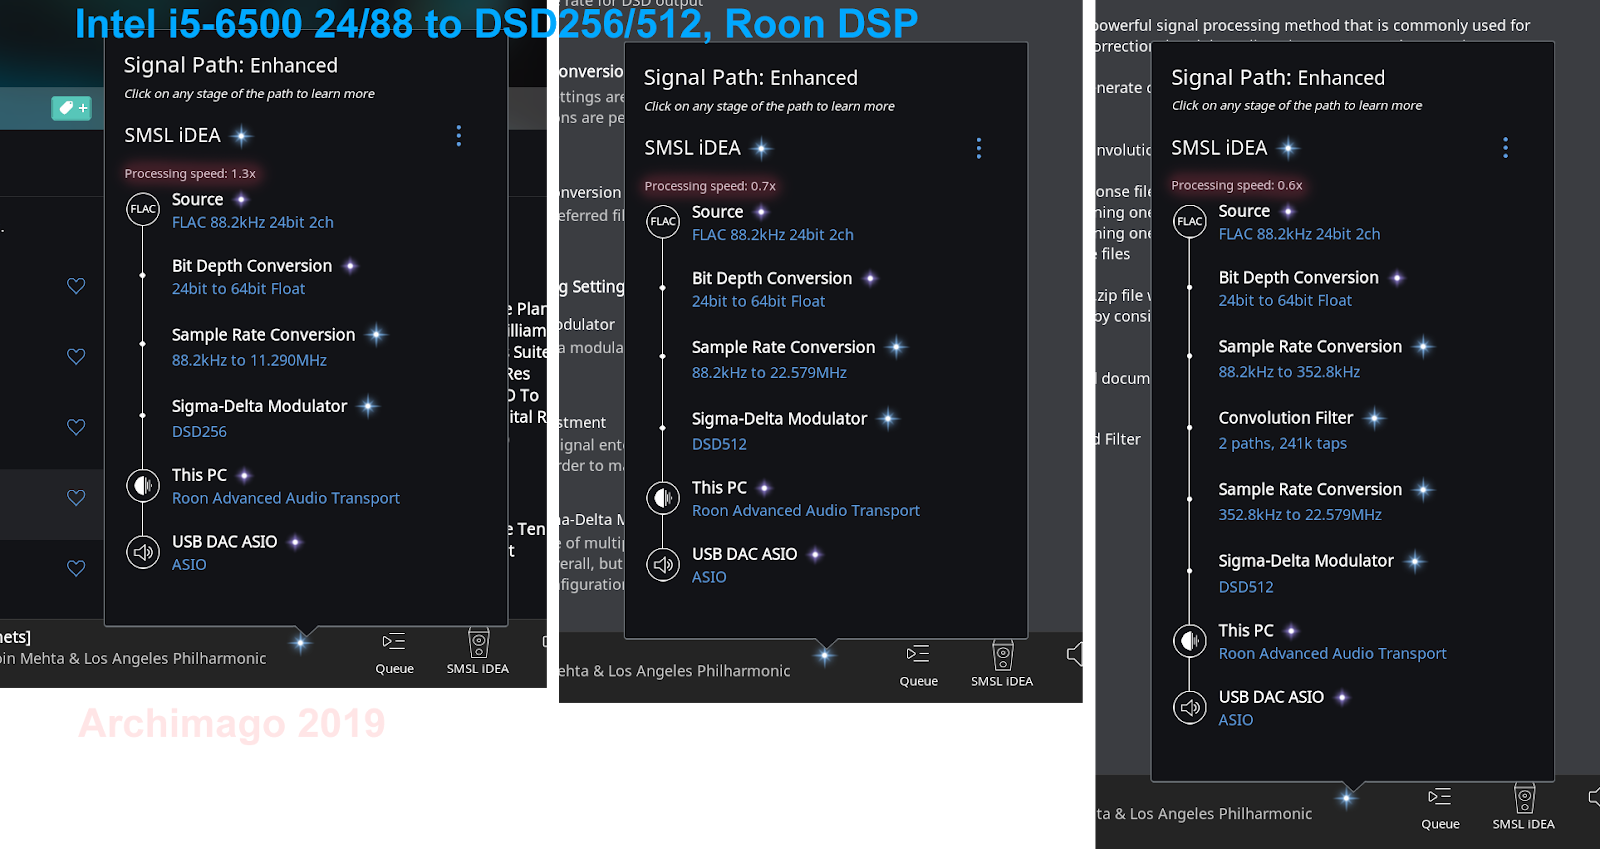Click USB DAC ASIO in convolution panel
Image resolution: width=1600 pixels, height=849 pixels.
pyautogui.click(x=1271, y=697)
